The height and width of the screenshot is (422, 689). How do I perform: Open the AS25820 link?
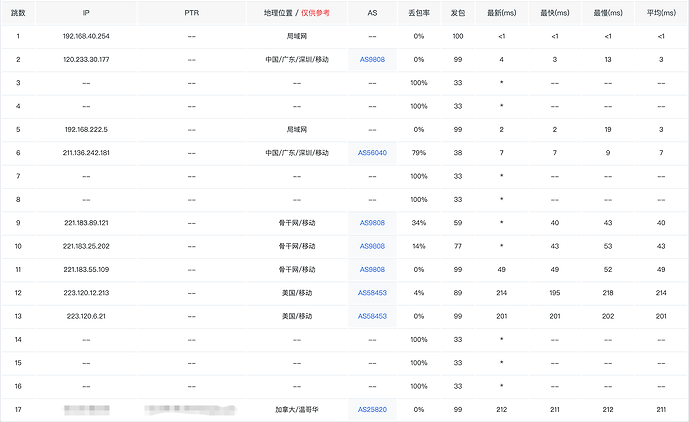372,409
